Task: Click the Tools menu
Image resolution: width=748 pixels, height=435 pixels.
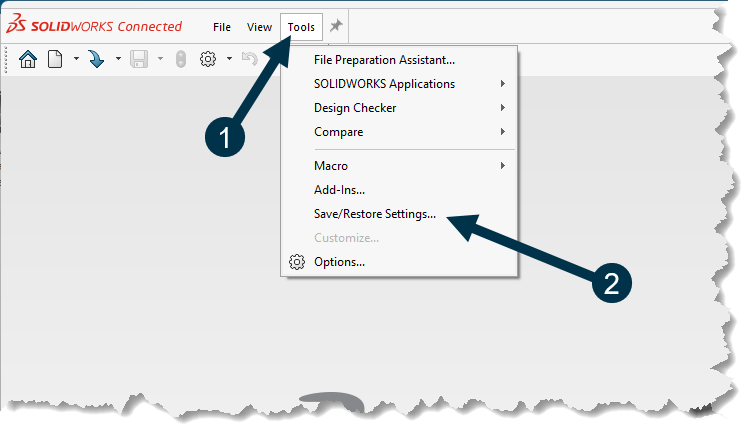Action: pyautogui.click(x=301, y=27)
